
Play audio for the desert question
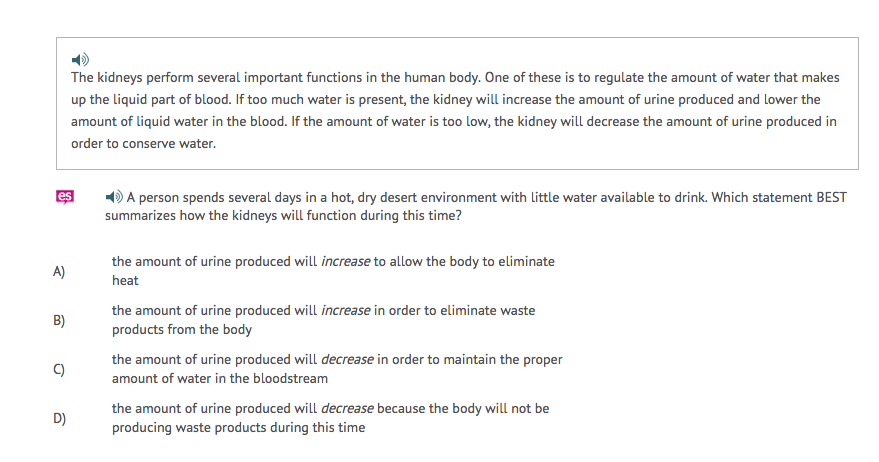(114, 197)
